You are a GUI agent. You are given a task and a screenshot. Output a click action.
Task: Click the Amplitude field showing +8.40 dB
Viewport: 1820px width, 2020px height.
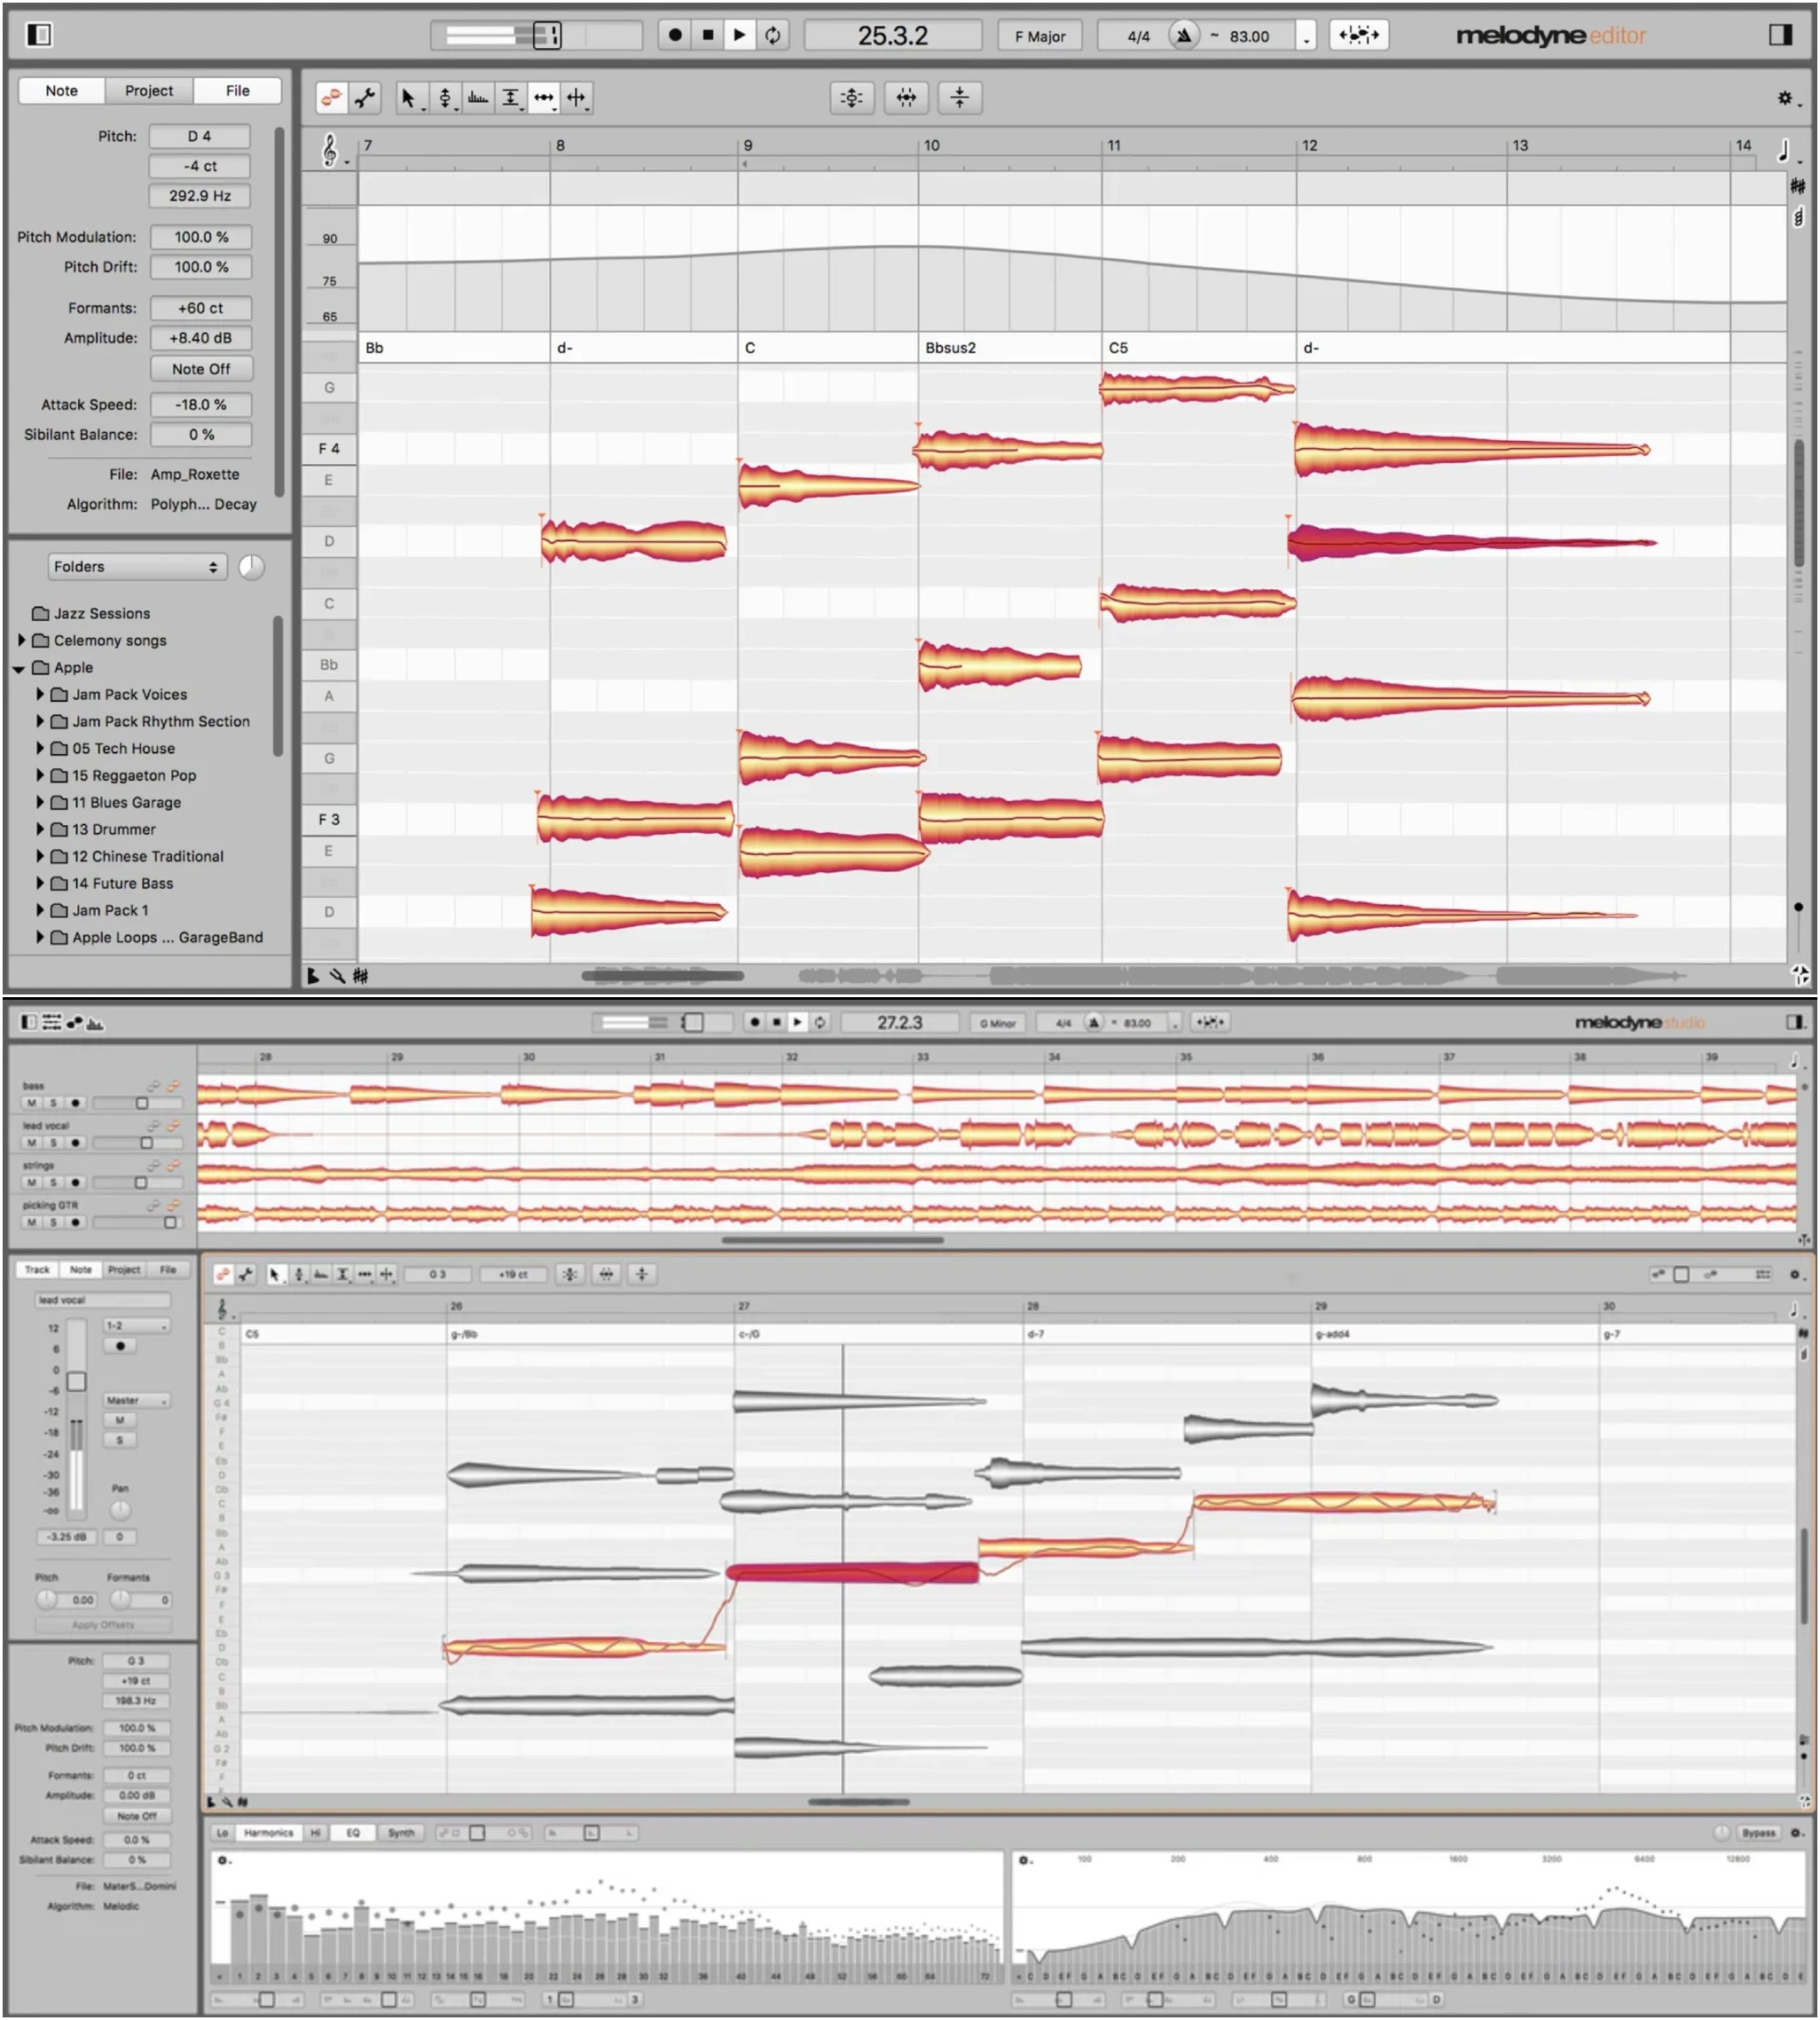(x=201, y=338)
